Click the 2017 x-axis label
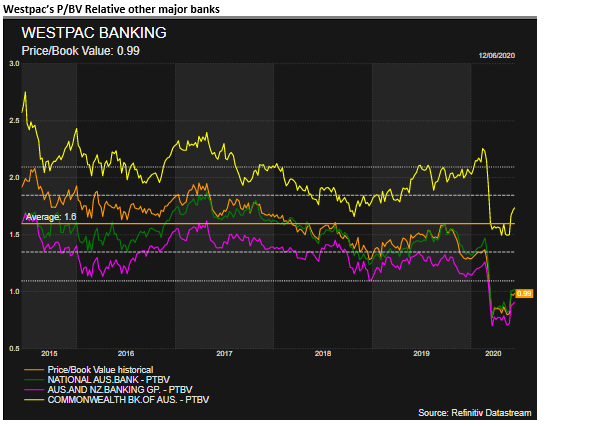The image size is (596, 427). pyautogui.click(x=224, y=354)
